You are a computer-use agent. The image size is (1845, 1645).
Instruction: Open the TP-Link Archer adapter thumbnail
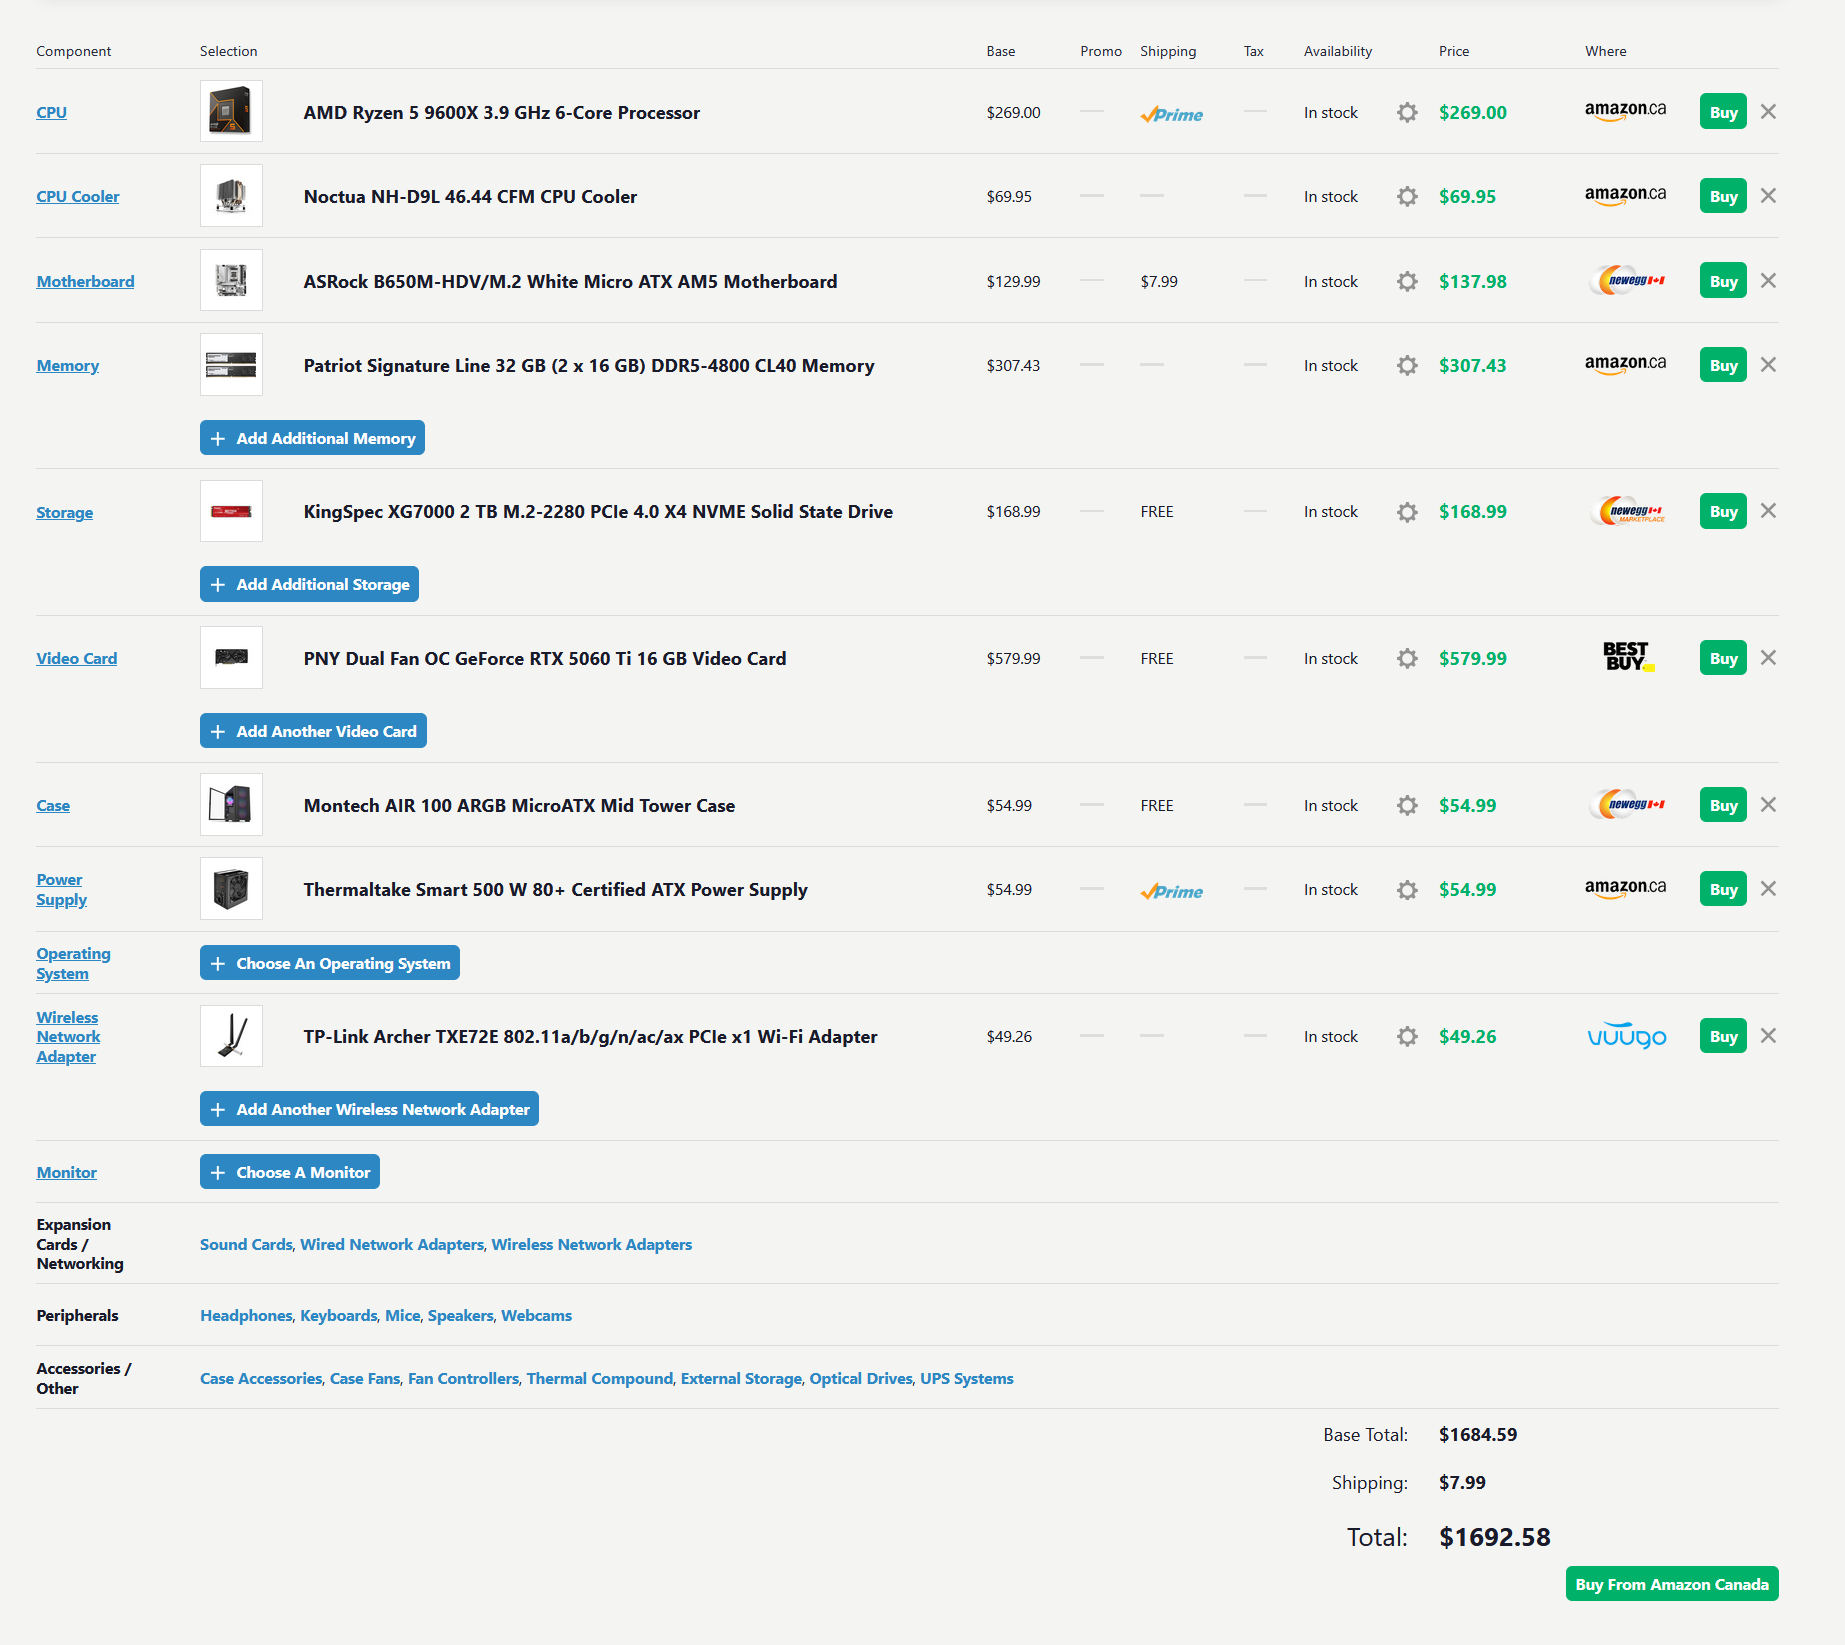click(231, 1036)
